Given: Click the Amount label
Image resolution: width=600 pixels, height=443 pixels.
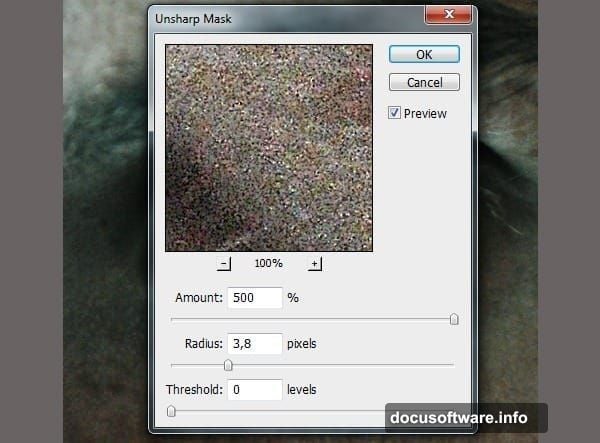Looking at the screenshot, I should (x=199, y=298).
